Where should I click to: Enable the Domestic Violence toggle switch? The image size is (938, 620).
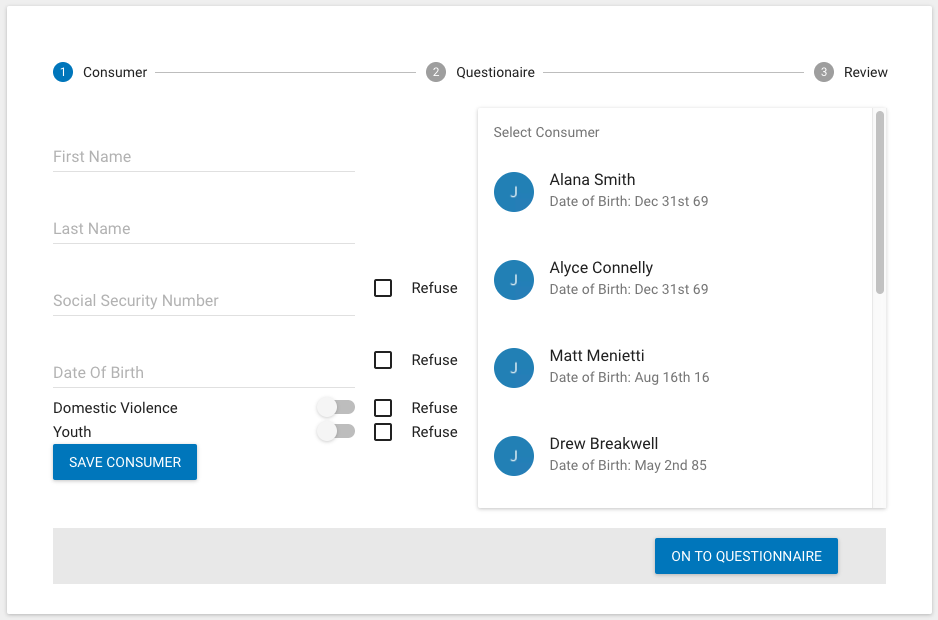pyautogui.click(x=335, y=408)
